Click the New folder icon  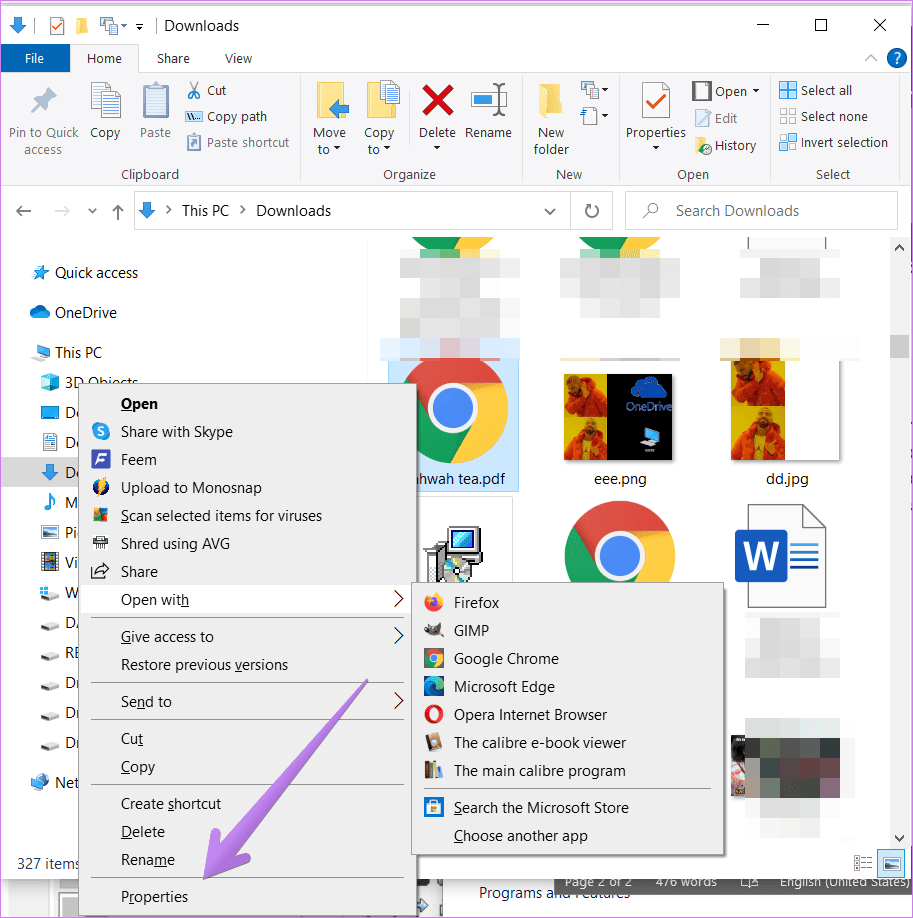click(x=551, y=101)
